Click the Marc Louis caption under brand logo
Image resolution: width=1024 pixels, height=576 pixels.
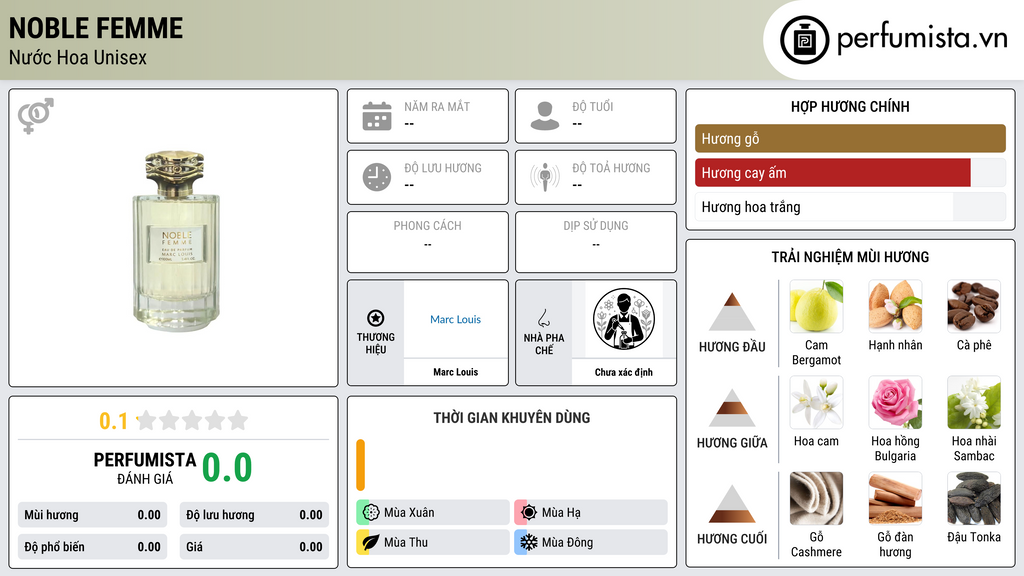coord(455,372)
